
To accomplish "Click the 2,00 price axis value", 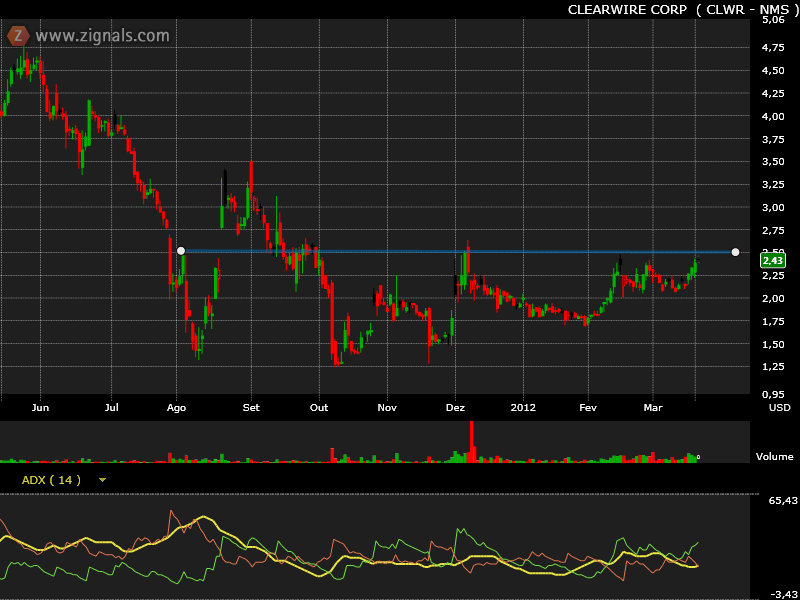I will (x=773, y=298).
